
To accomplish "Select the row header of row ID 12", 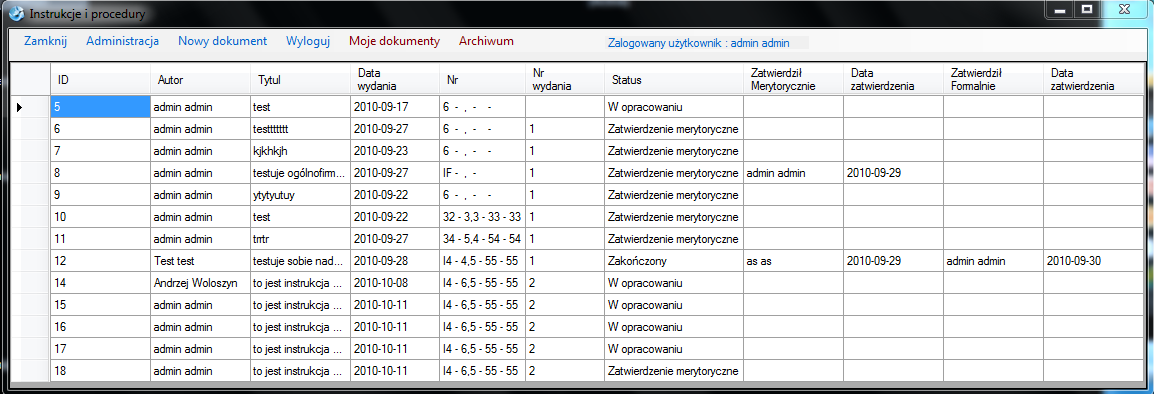I will (x=30, y=260).
